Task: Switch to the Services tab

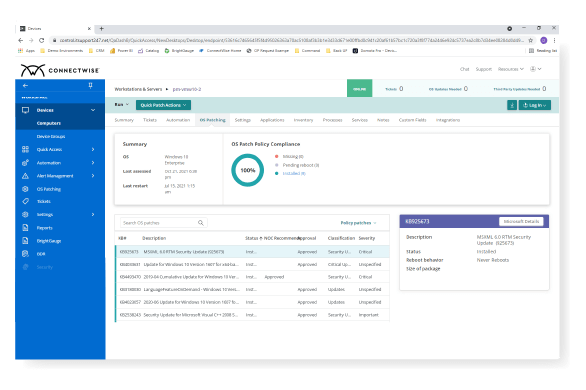Action: tap(360, 120)
